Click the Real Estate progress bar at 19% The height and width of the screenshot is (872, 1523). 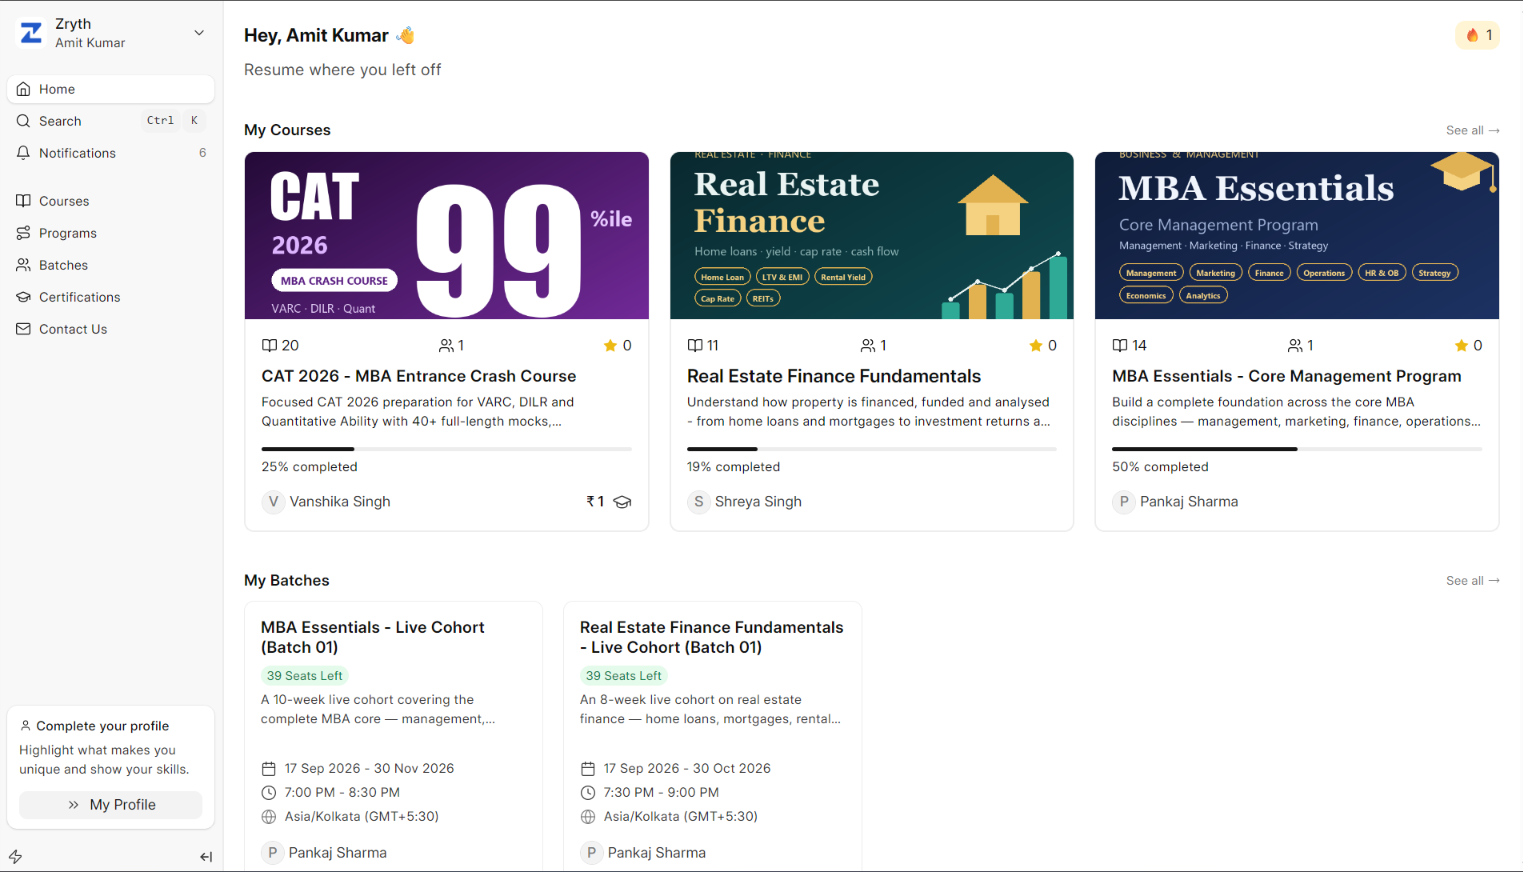tap(872, 449)
